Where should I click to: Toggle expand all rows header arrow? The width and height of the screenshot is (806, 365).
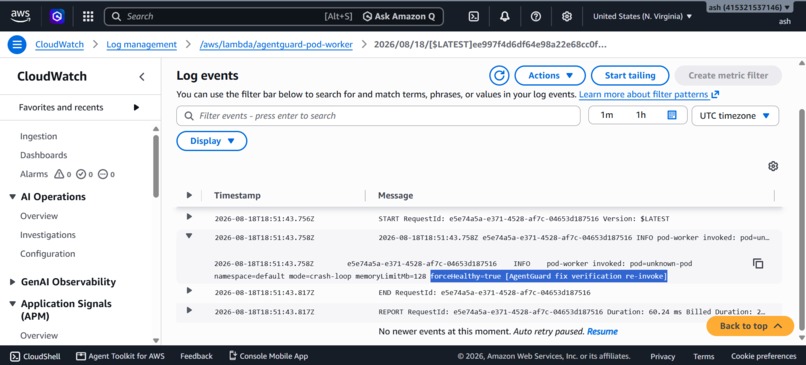click(189, 195)
